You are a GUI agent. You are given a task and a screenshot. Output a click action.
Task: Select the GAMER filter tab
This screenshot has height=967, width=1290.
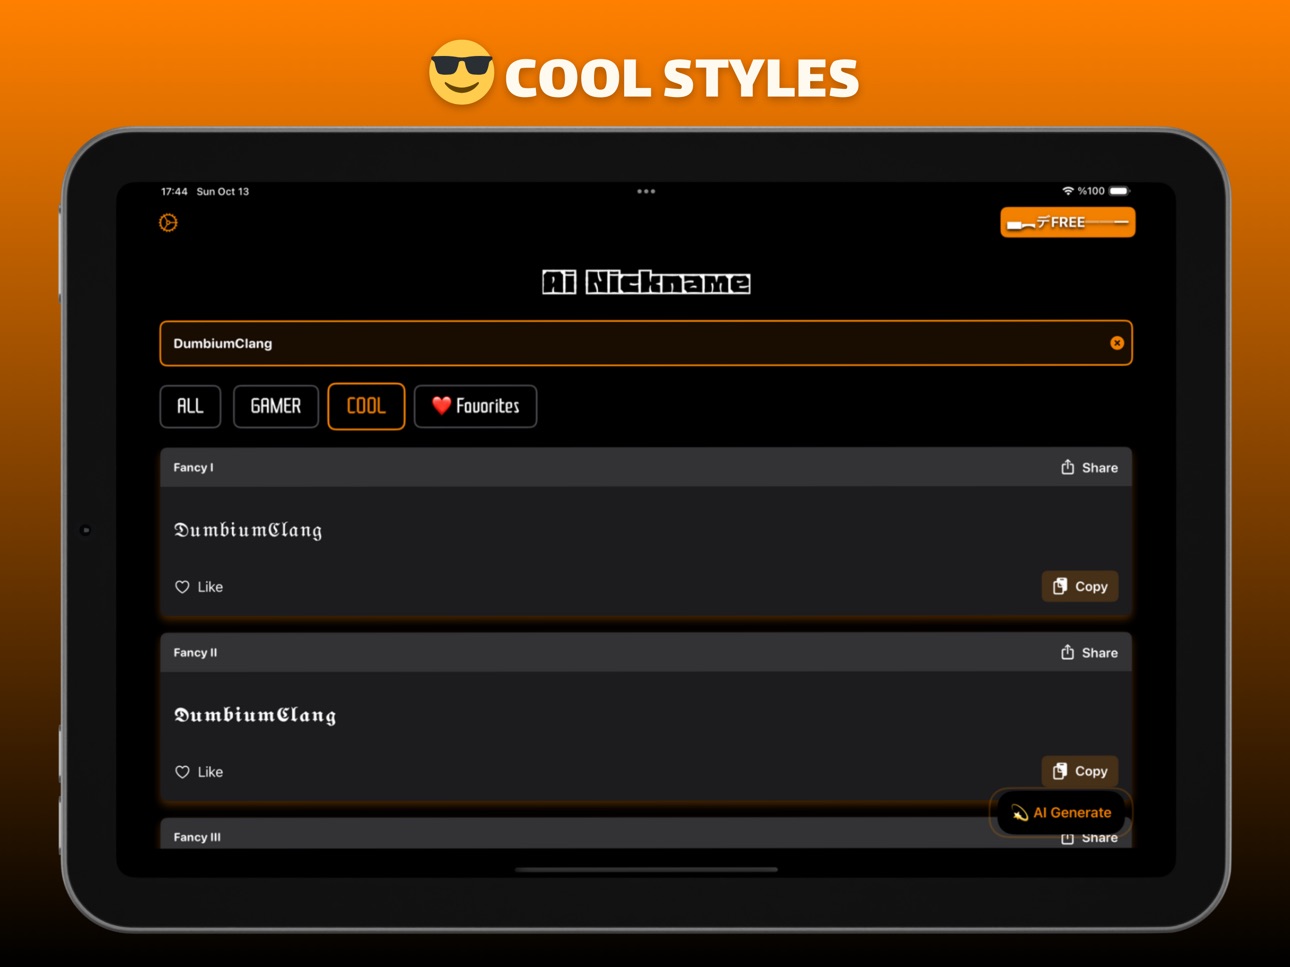276,406
